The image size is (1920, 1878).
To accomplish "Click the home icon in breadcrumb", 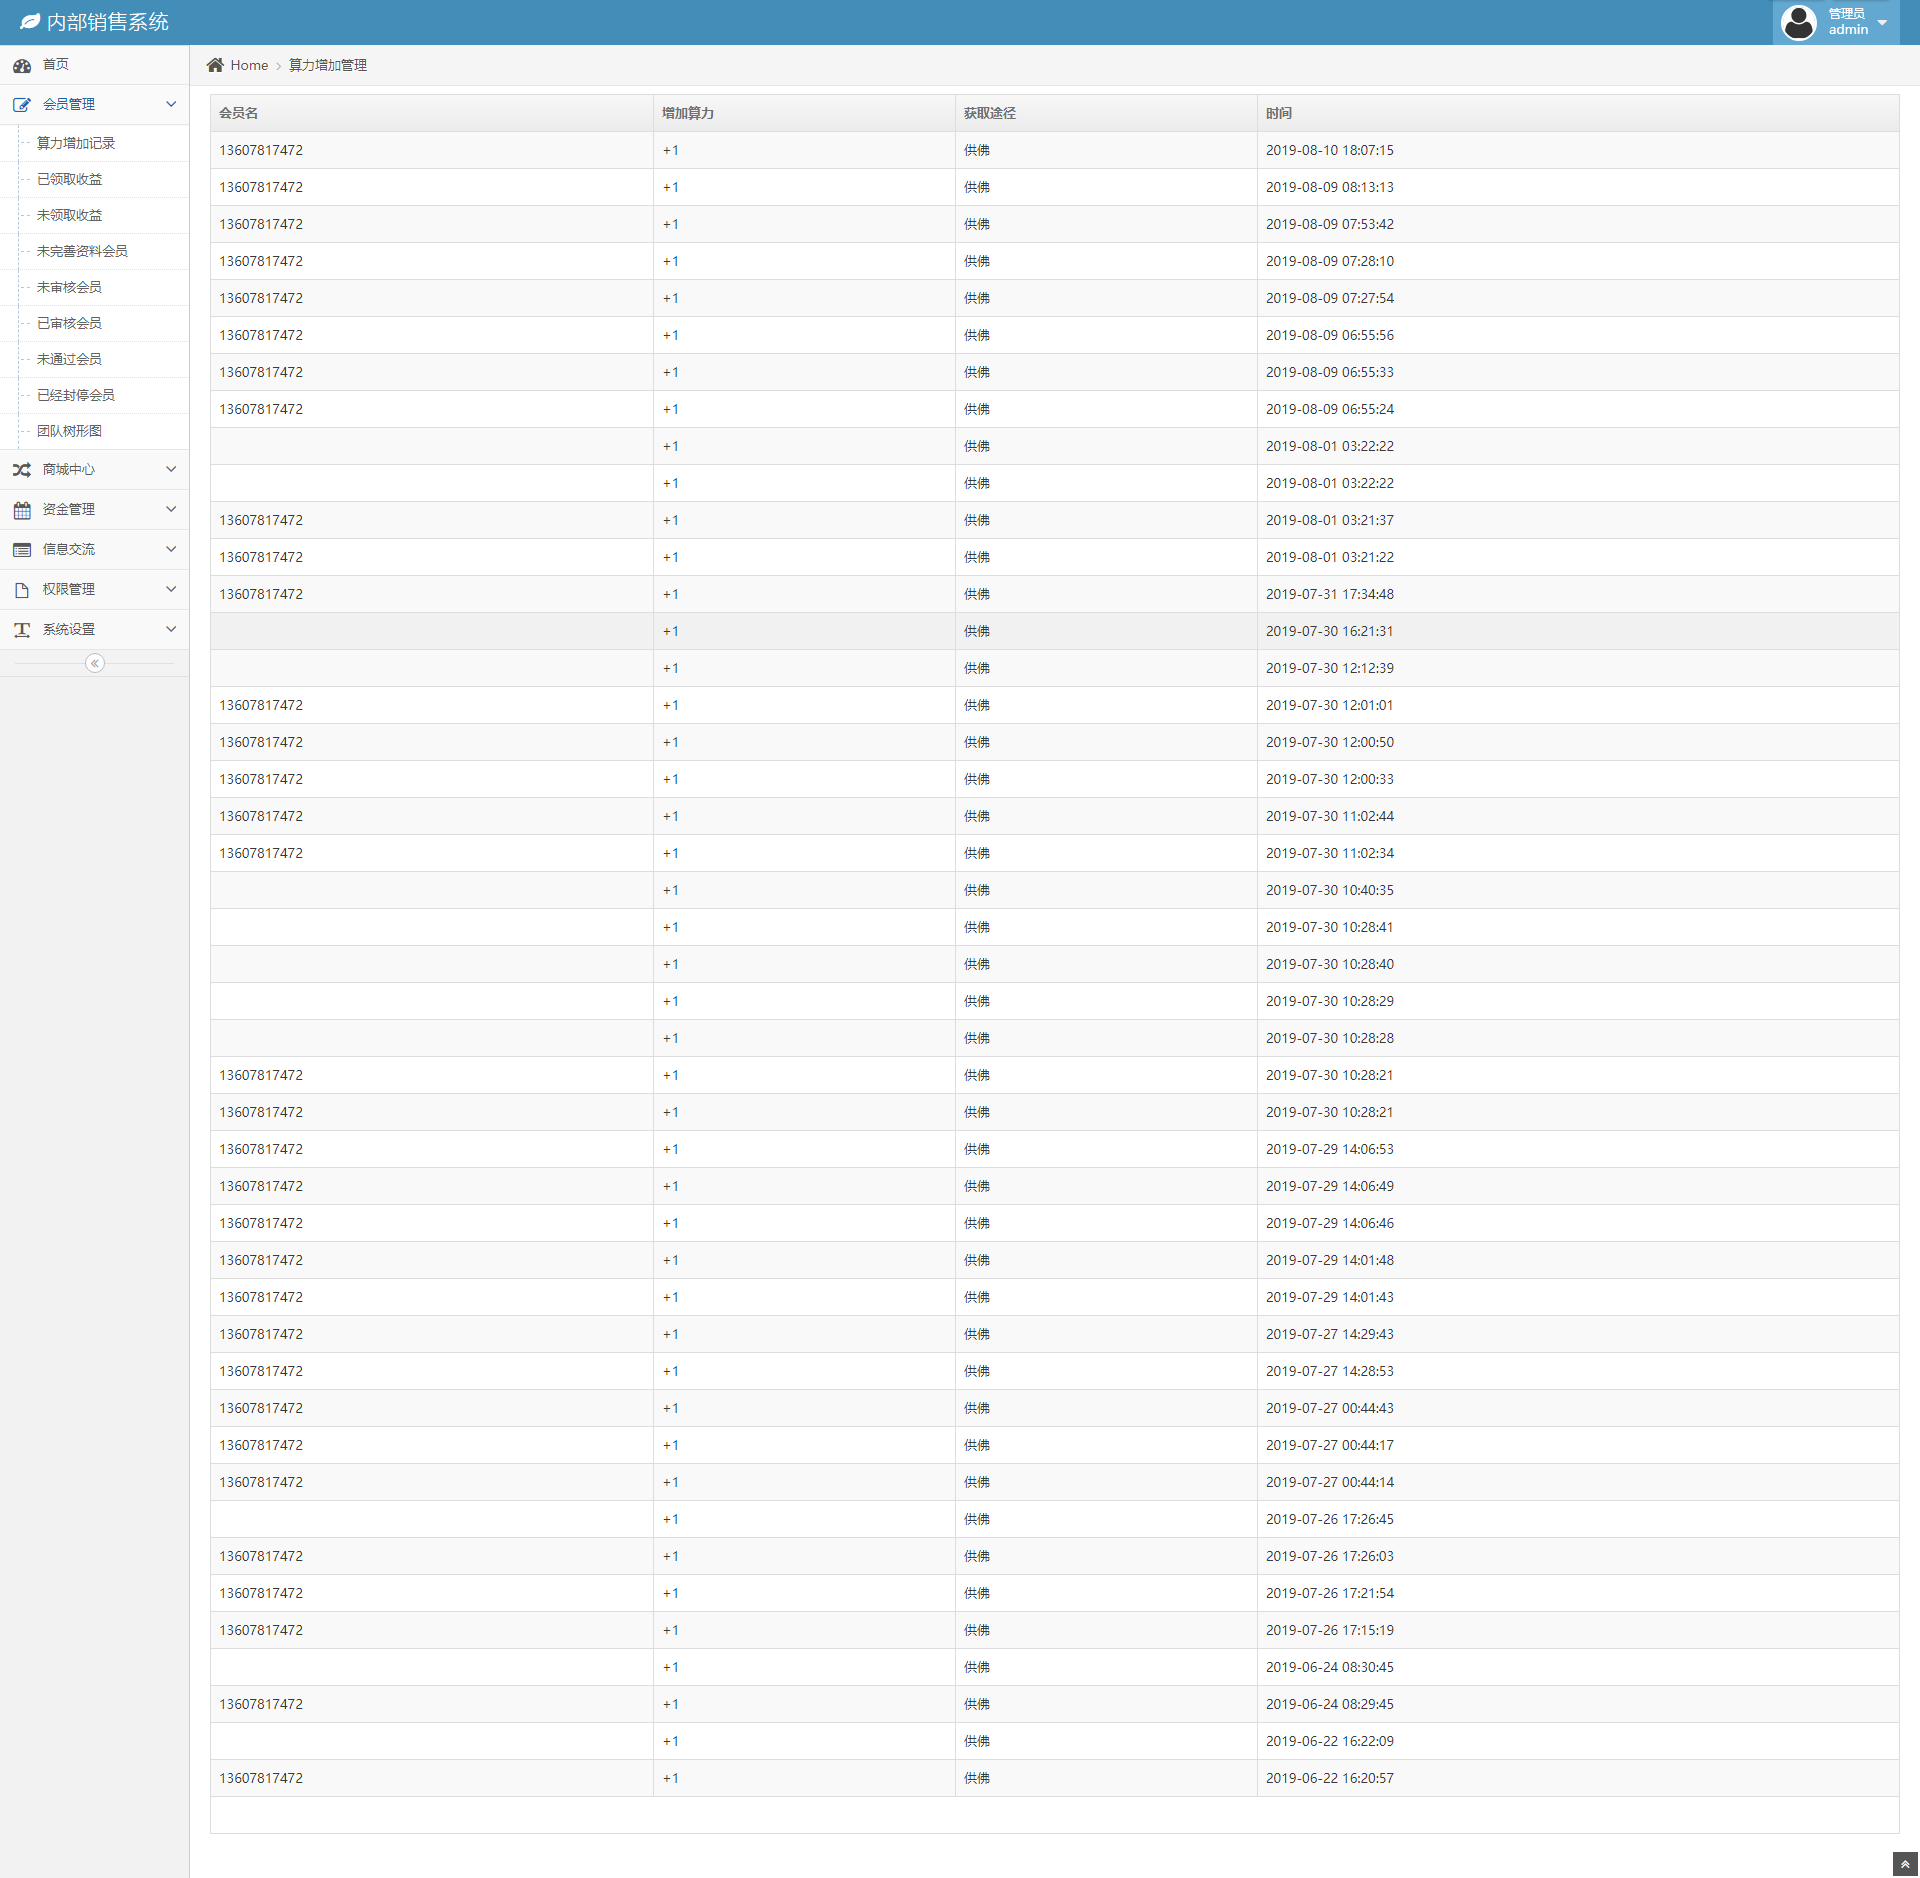I will 215,65.
